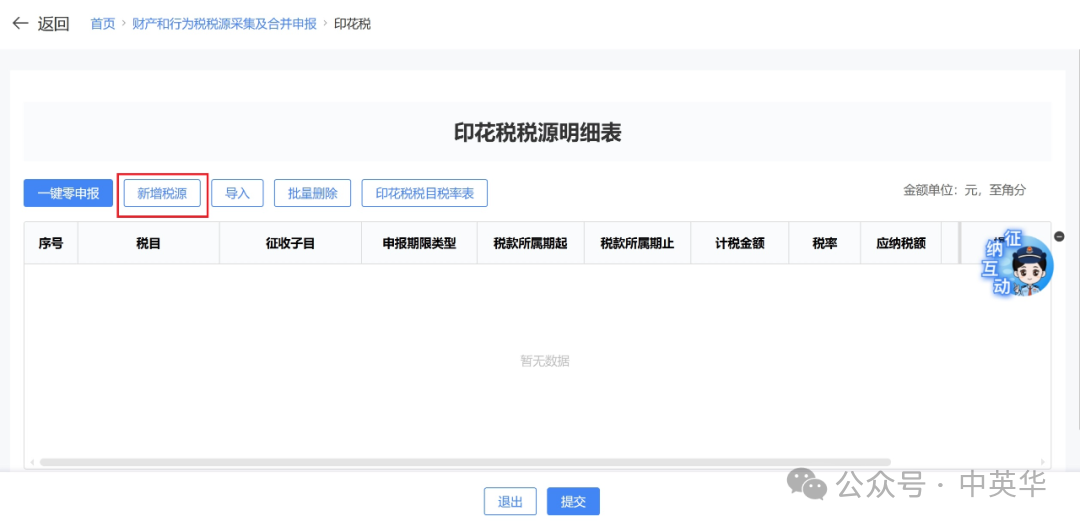Collapse the floating assistant with minus icon
This screenshot has height=527, width=1080.
click(1060, 237)
